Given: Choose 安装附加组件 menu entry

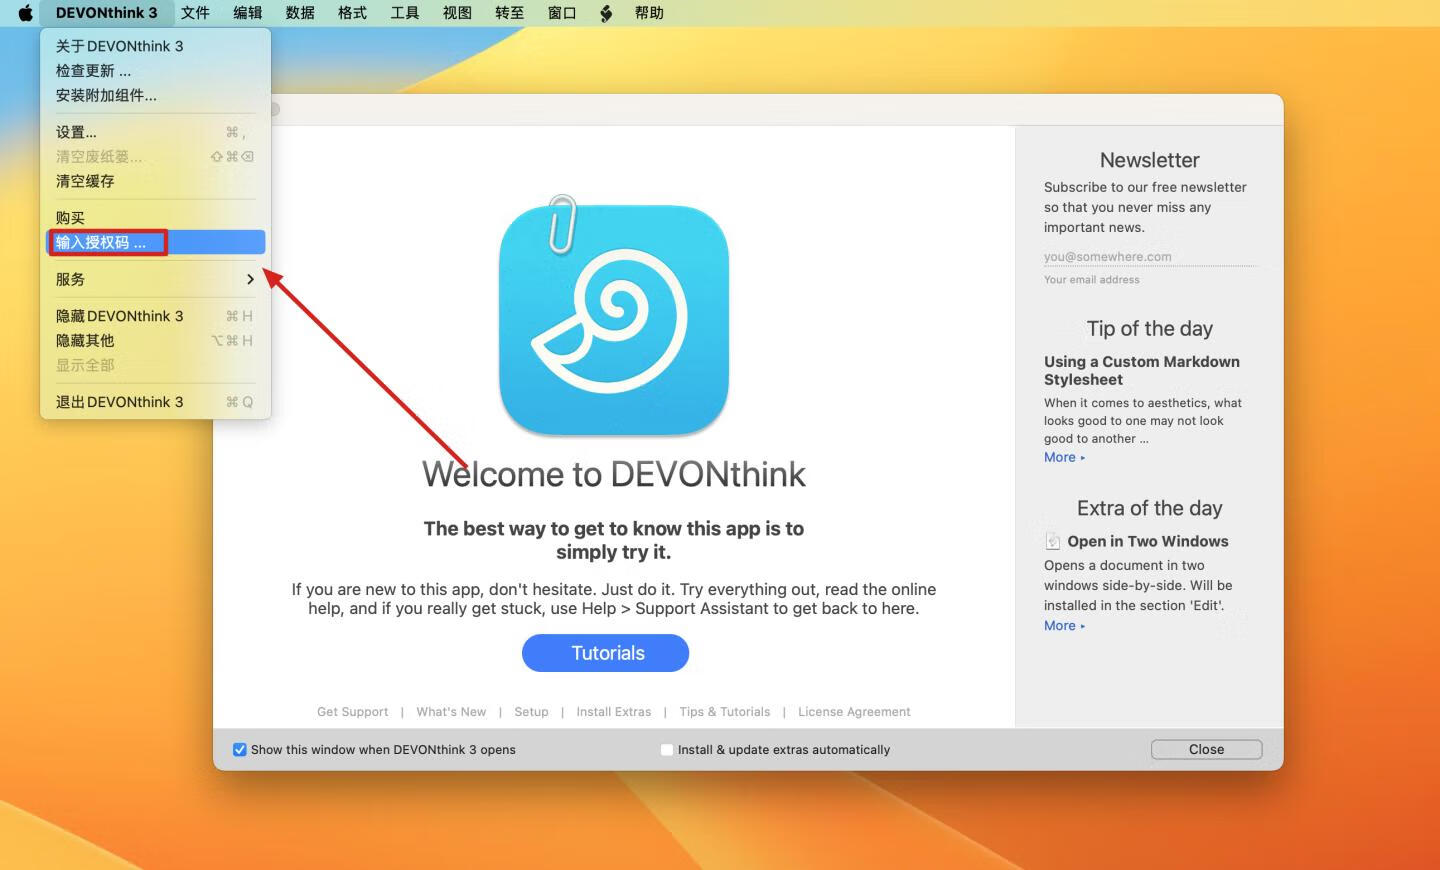Looking at the screenshot, I should tap(155, 96).
